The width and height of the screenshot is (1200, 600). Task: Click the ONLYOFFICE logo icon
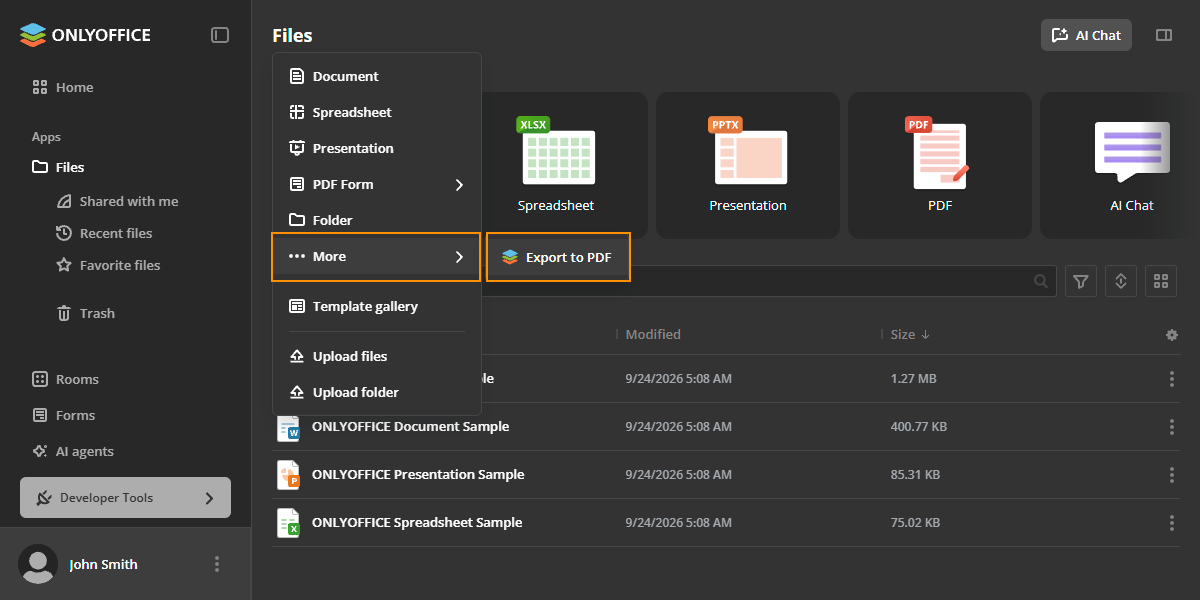pyautogui.click(x=33, y=35)
